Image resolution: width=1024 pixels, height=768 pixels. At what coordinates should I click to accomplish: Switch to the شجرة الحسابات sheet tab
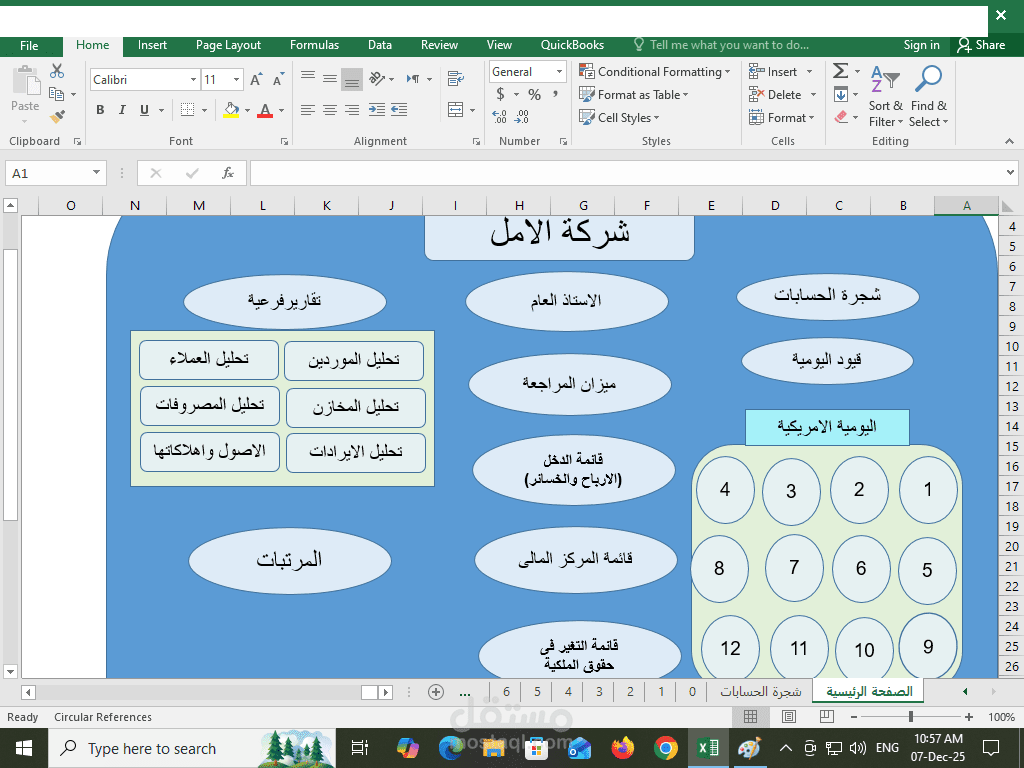point(762,691)
